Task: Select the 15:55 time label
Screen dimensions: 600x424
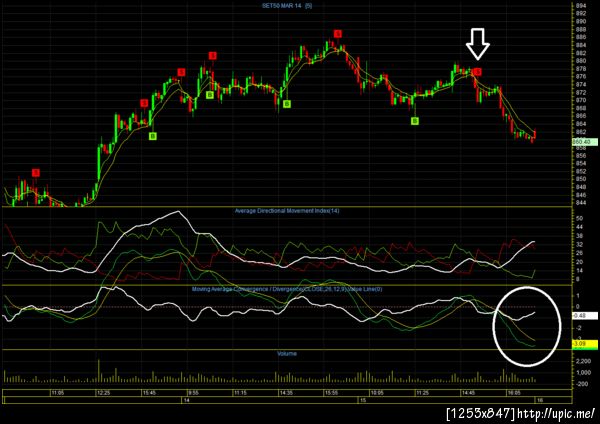Action: coord(331,393)
